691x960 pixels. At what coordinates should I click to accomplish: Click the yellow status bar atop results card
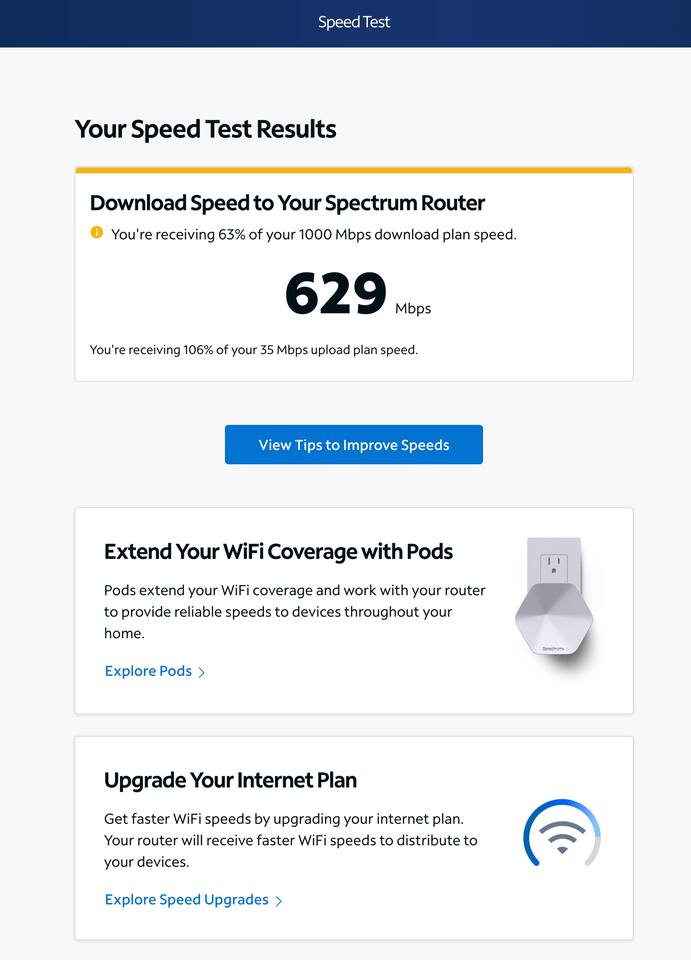coord(354,170)
